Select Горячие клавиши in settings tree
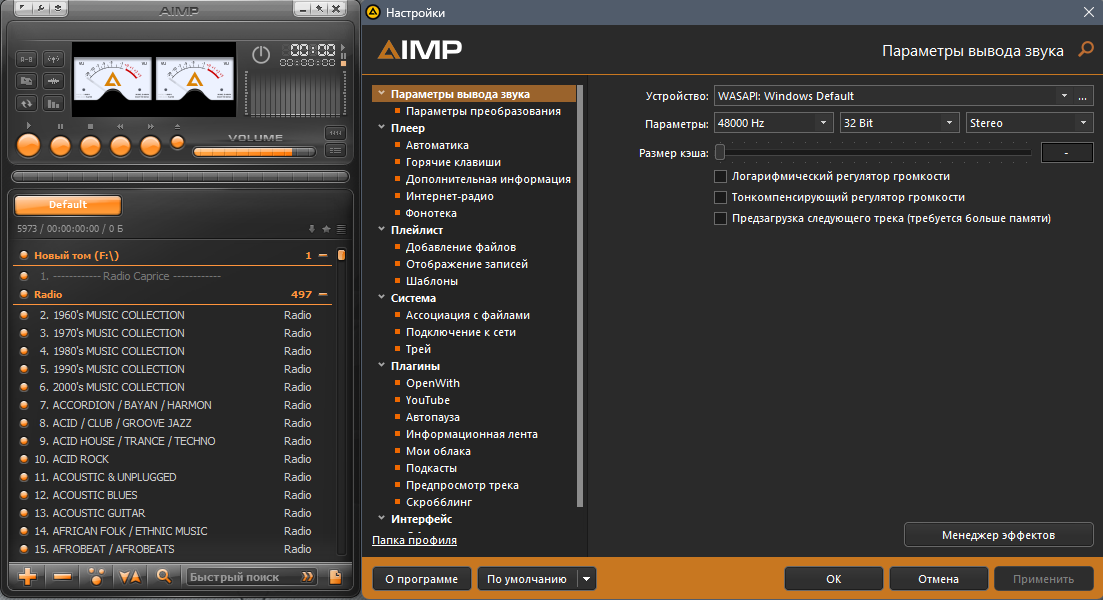 pos(453,162)
